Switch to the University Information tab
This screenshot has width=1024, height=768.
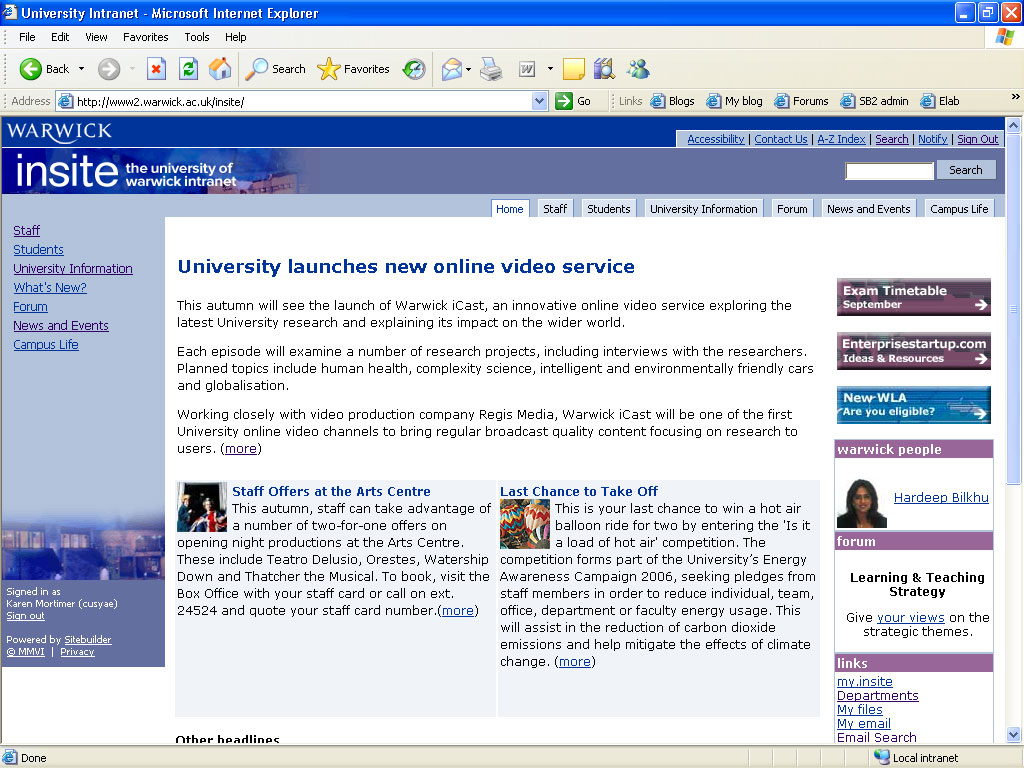(x=703, y=209)
